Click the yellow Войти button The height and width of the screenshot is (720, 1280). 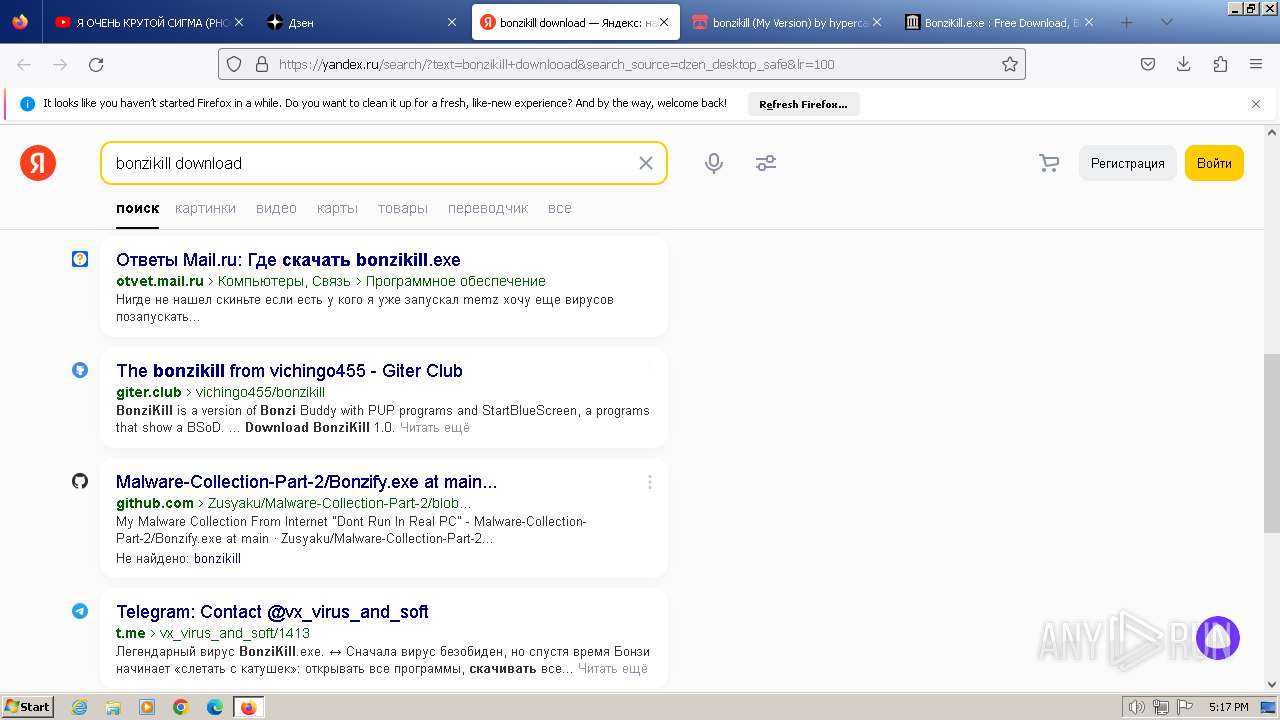tap(1214, 163)
